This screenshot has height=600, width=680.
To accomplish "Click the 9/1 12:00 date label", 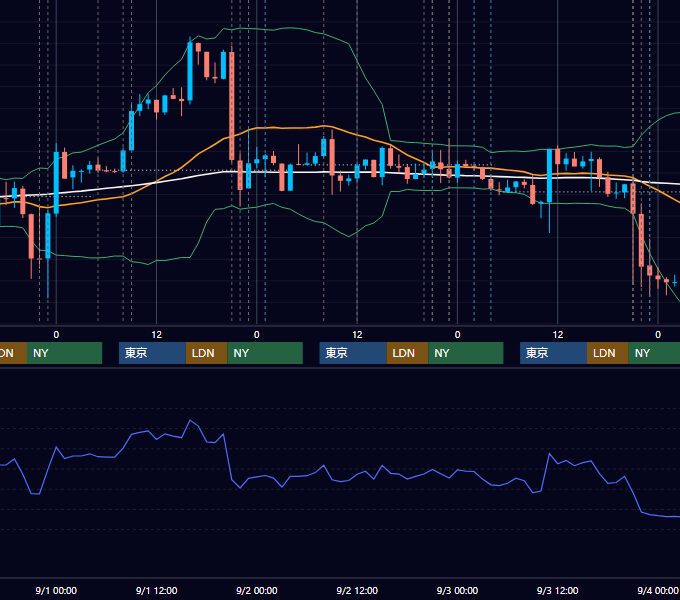I will 156,590.
